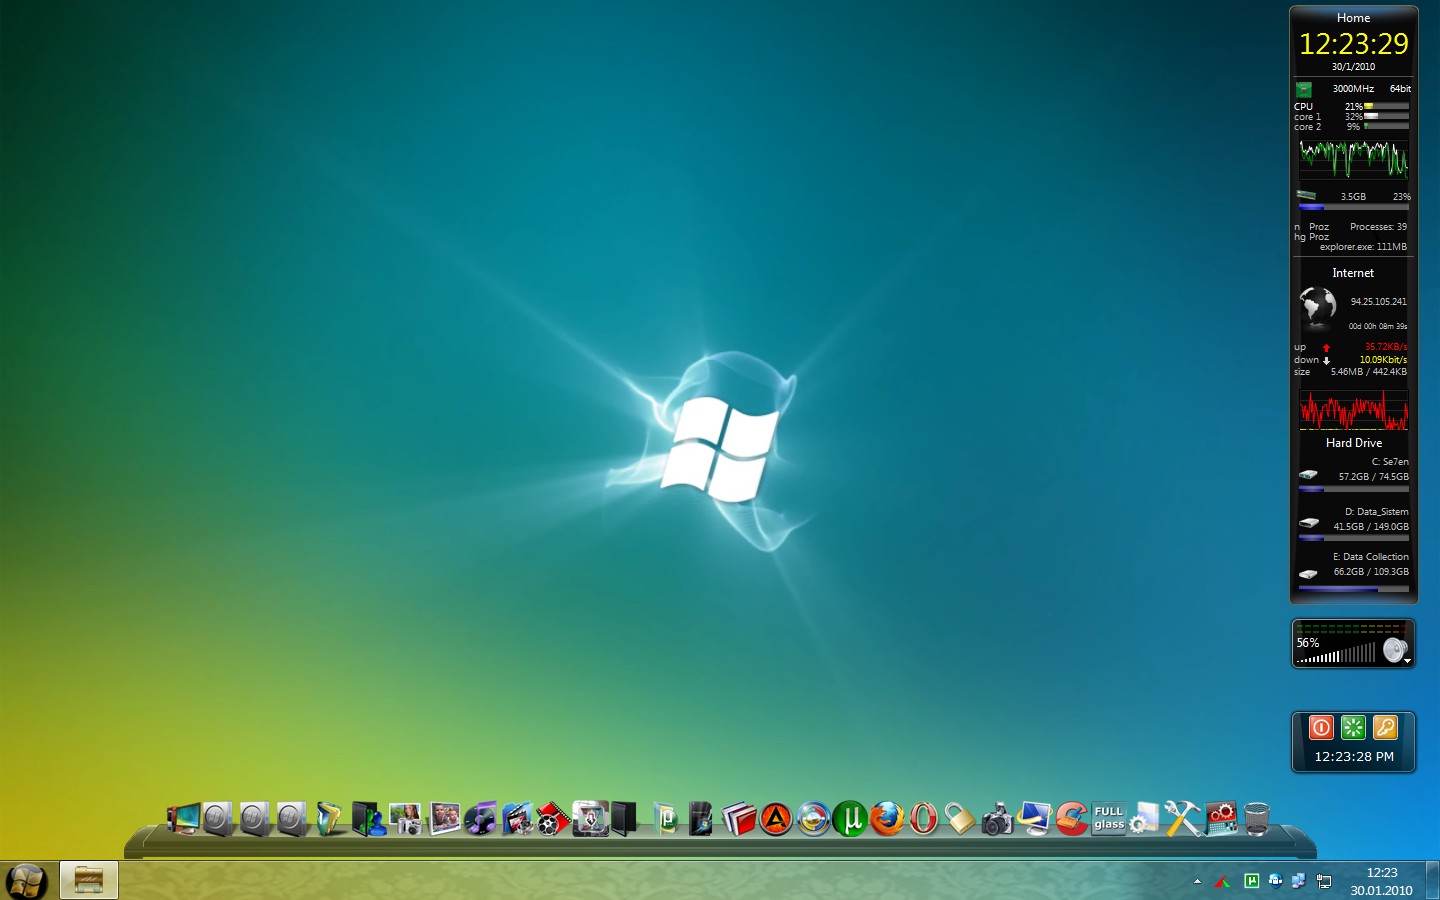Open the red gears control panel dock icon

(1221, 818)
